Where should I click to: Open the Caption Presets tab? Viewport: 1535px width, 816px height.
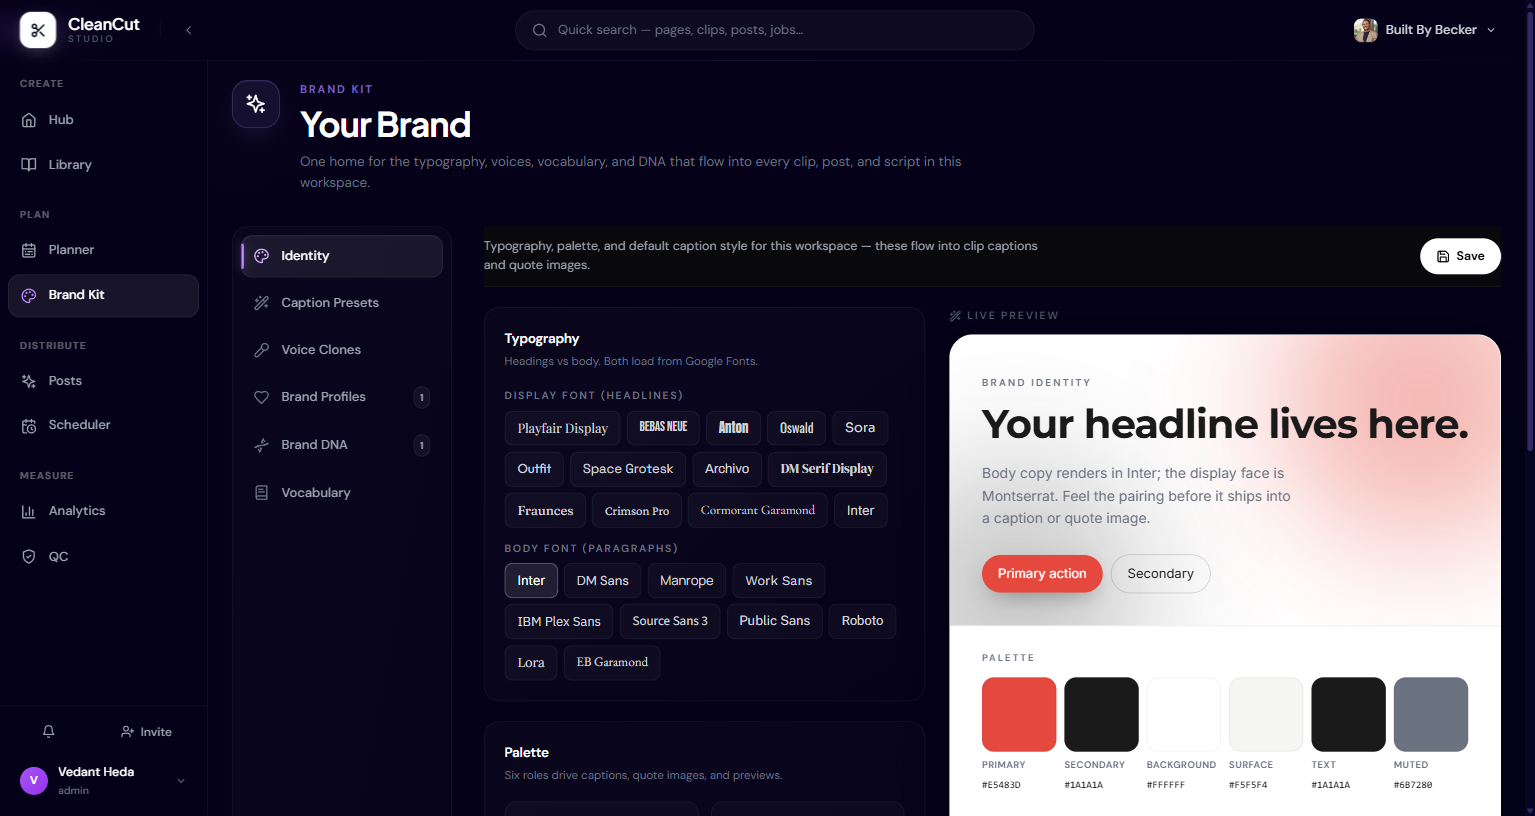tap(342, 303)
